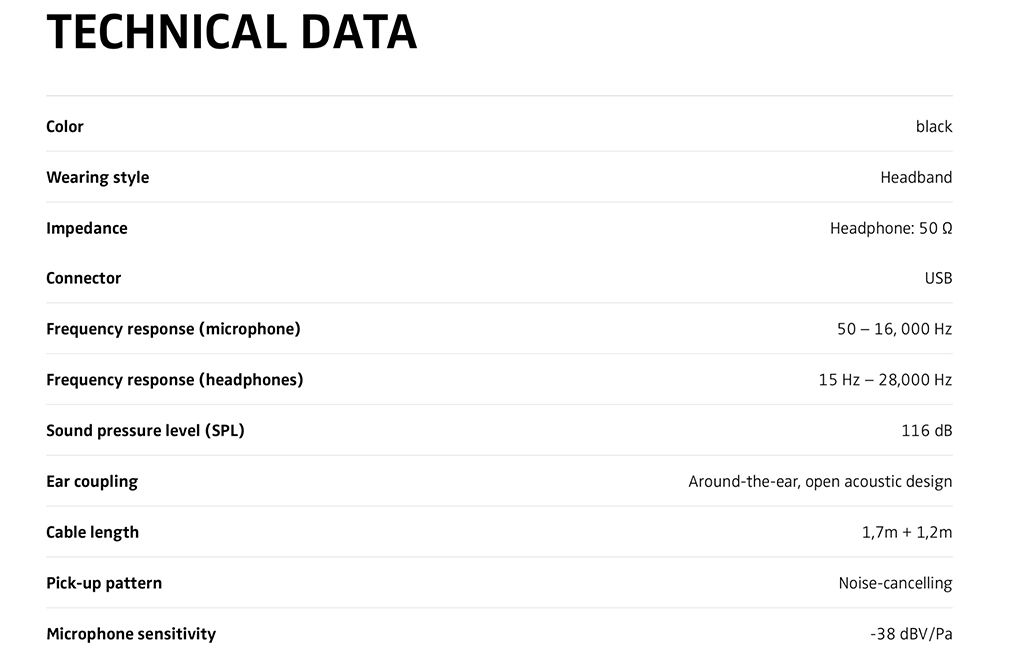Viewport: 1024px width, 656px height.
Task: Click the '1,7m + 1,2m' cable length
Action: click(907, 533)
